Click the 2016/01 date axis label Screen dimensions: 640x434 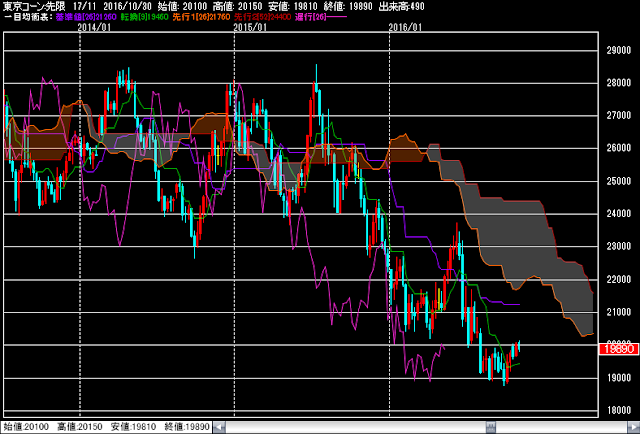[405, 27]
